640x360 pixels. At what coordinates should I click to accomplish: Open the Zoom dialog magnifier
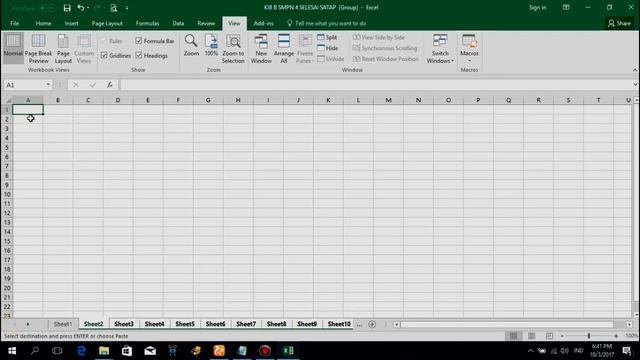pyautogui.click(x=191, y=45)
